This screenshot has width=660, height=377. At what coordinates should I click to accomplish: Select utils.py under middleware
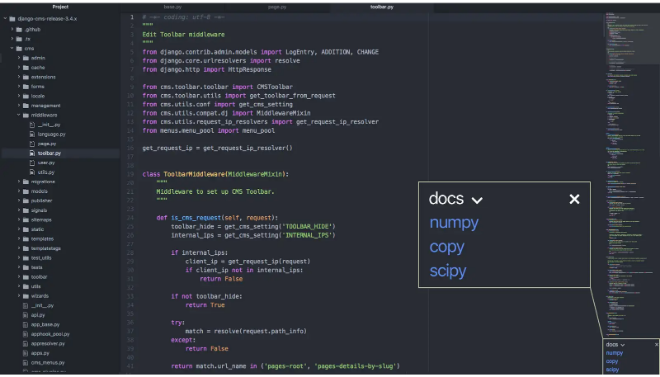coord(46,172)
